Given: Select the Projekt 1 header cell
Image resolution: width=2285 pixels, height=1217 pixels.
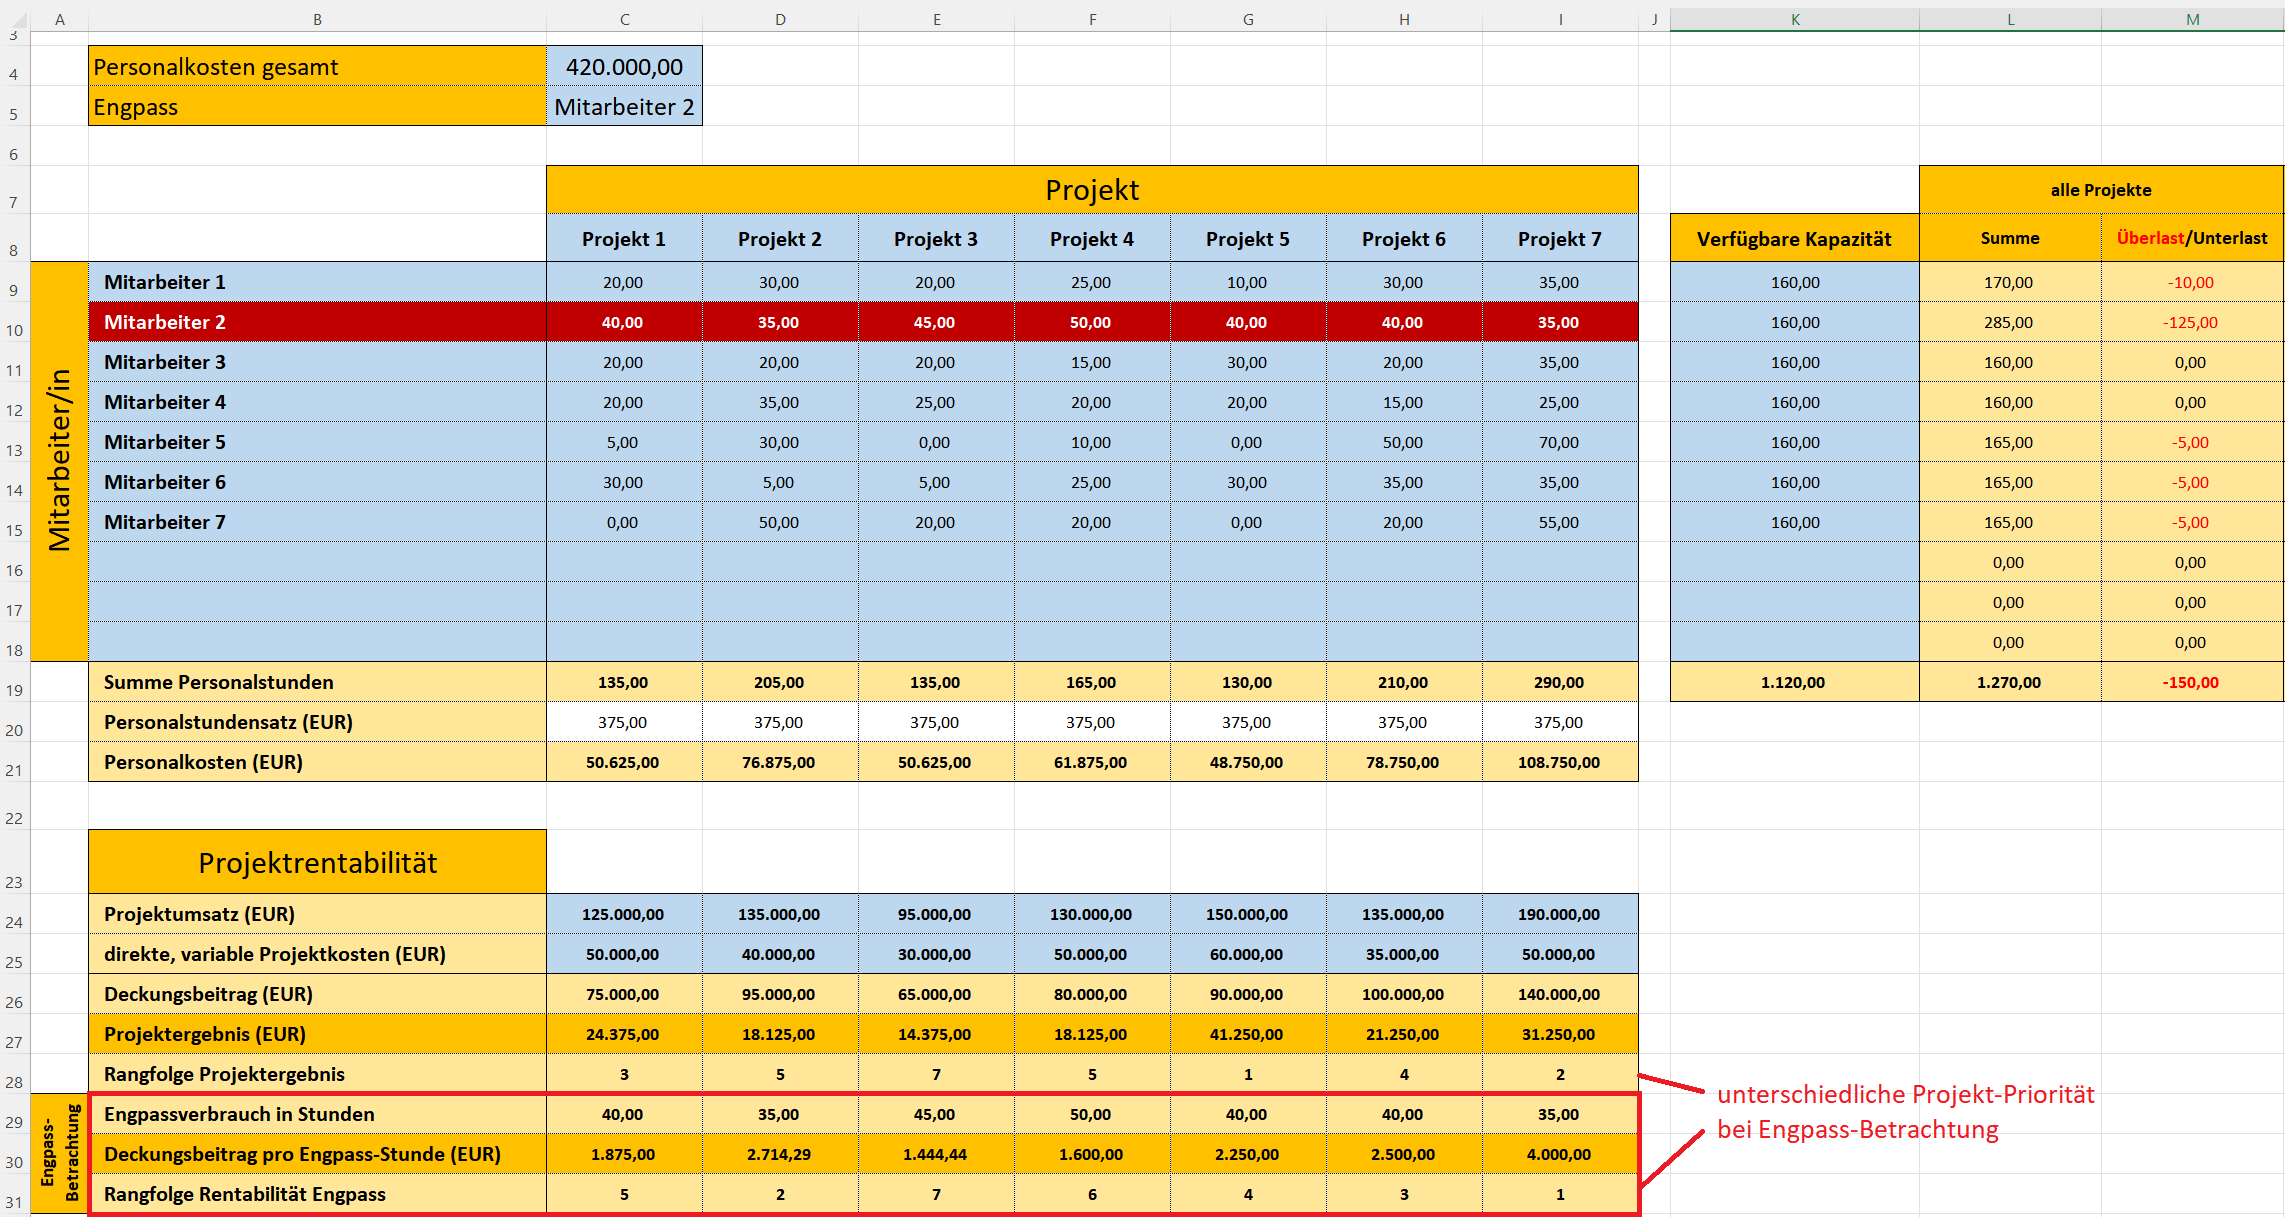Looking at the screenshot, I should click(624, 238).
